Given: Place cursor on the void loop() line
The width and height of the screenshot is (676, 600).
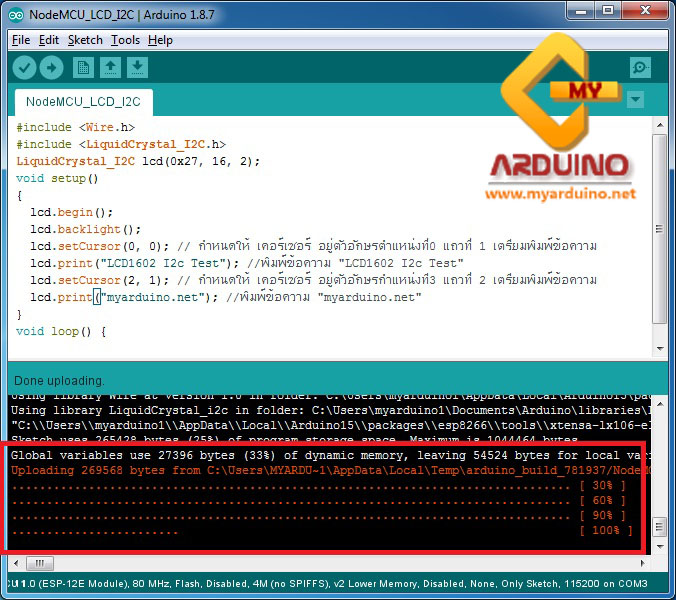Looking at the screenshot, I should [x=60, y=331].
